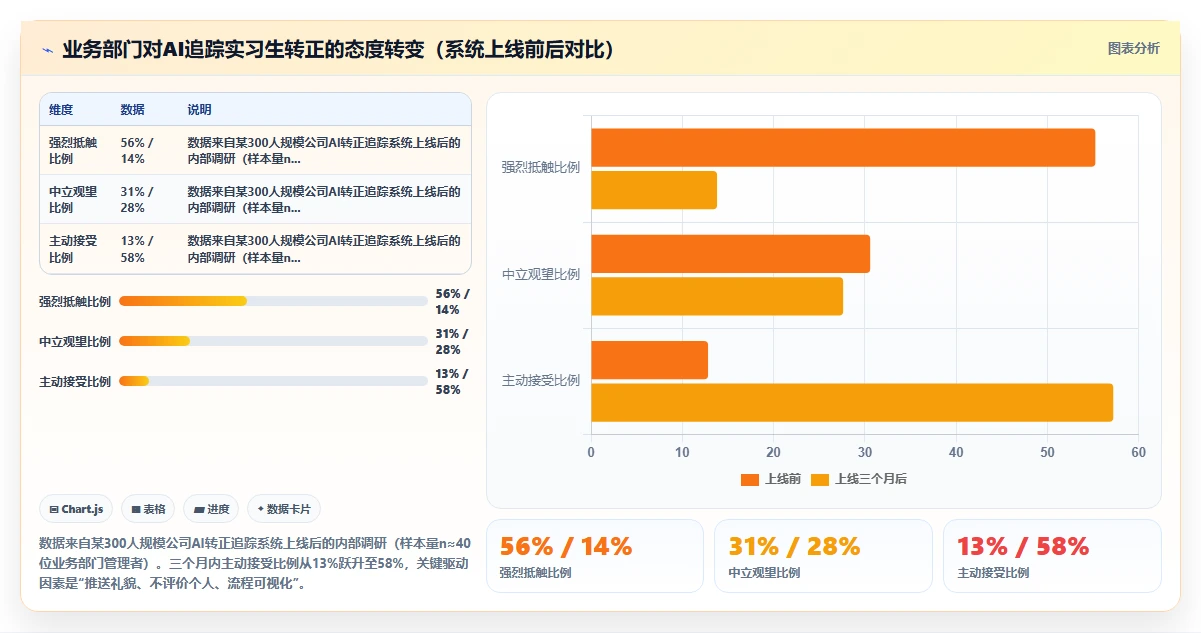Viewport: 1201px width, 633px height.
Task: Select the 数据卡片 tag chip
Action: (x=284, y=509)
